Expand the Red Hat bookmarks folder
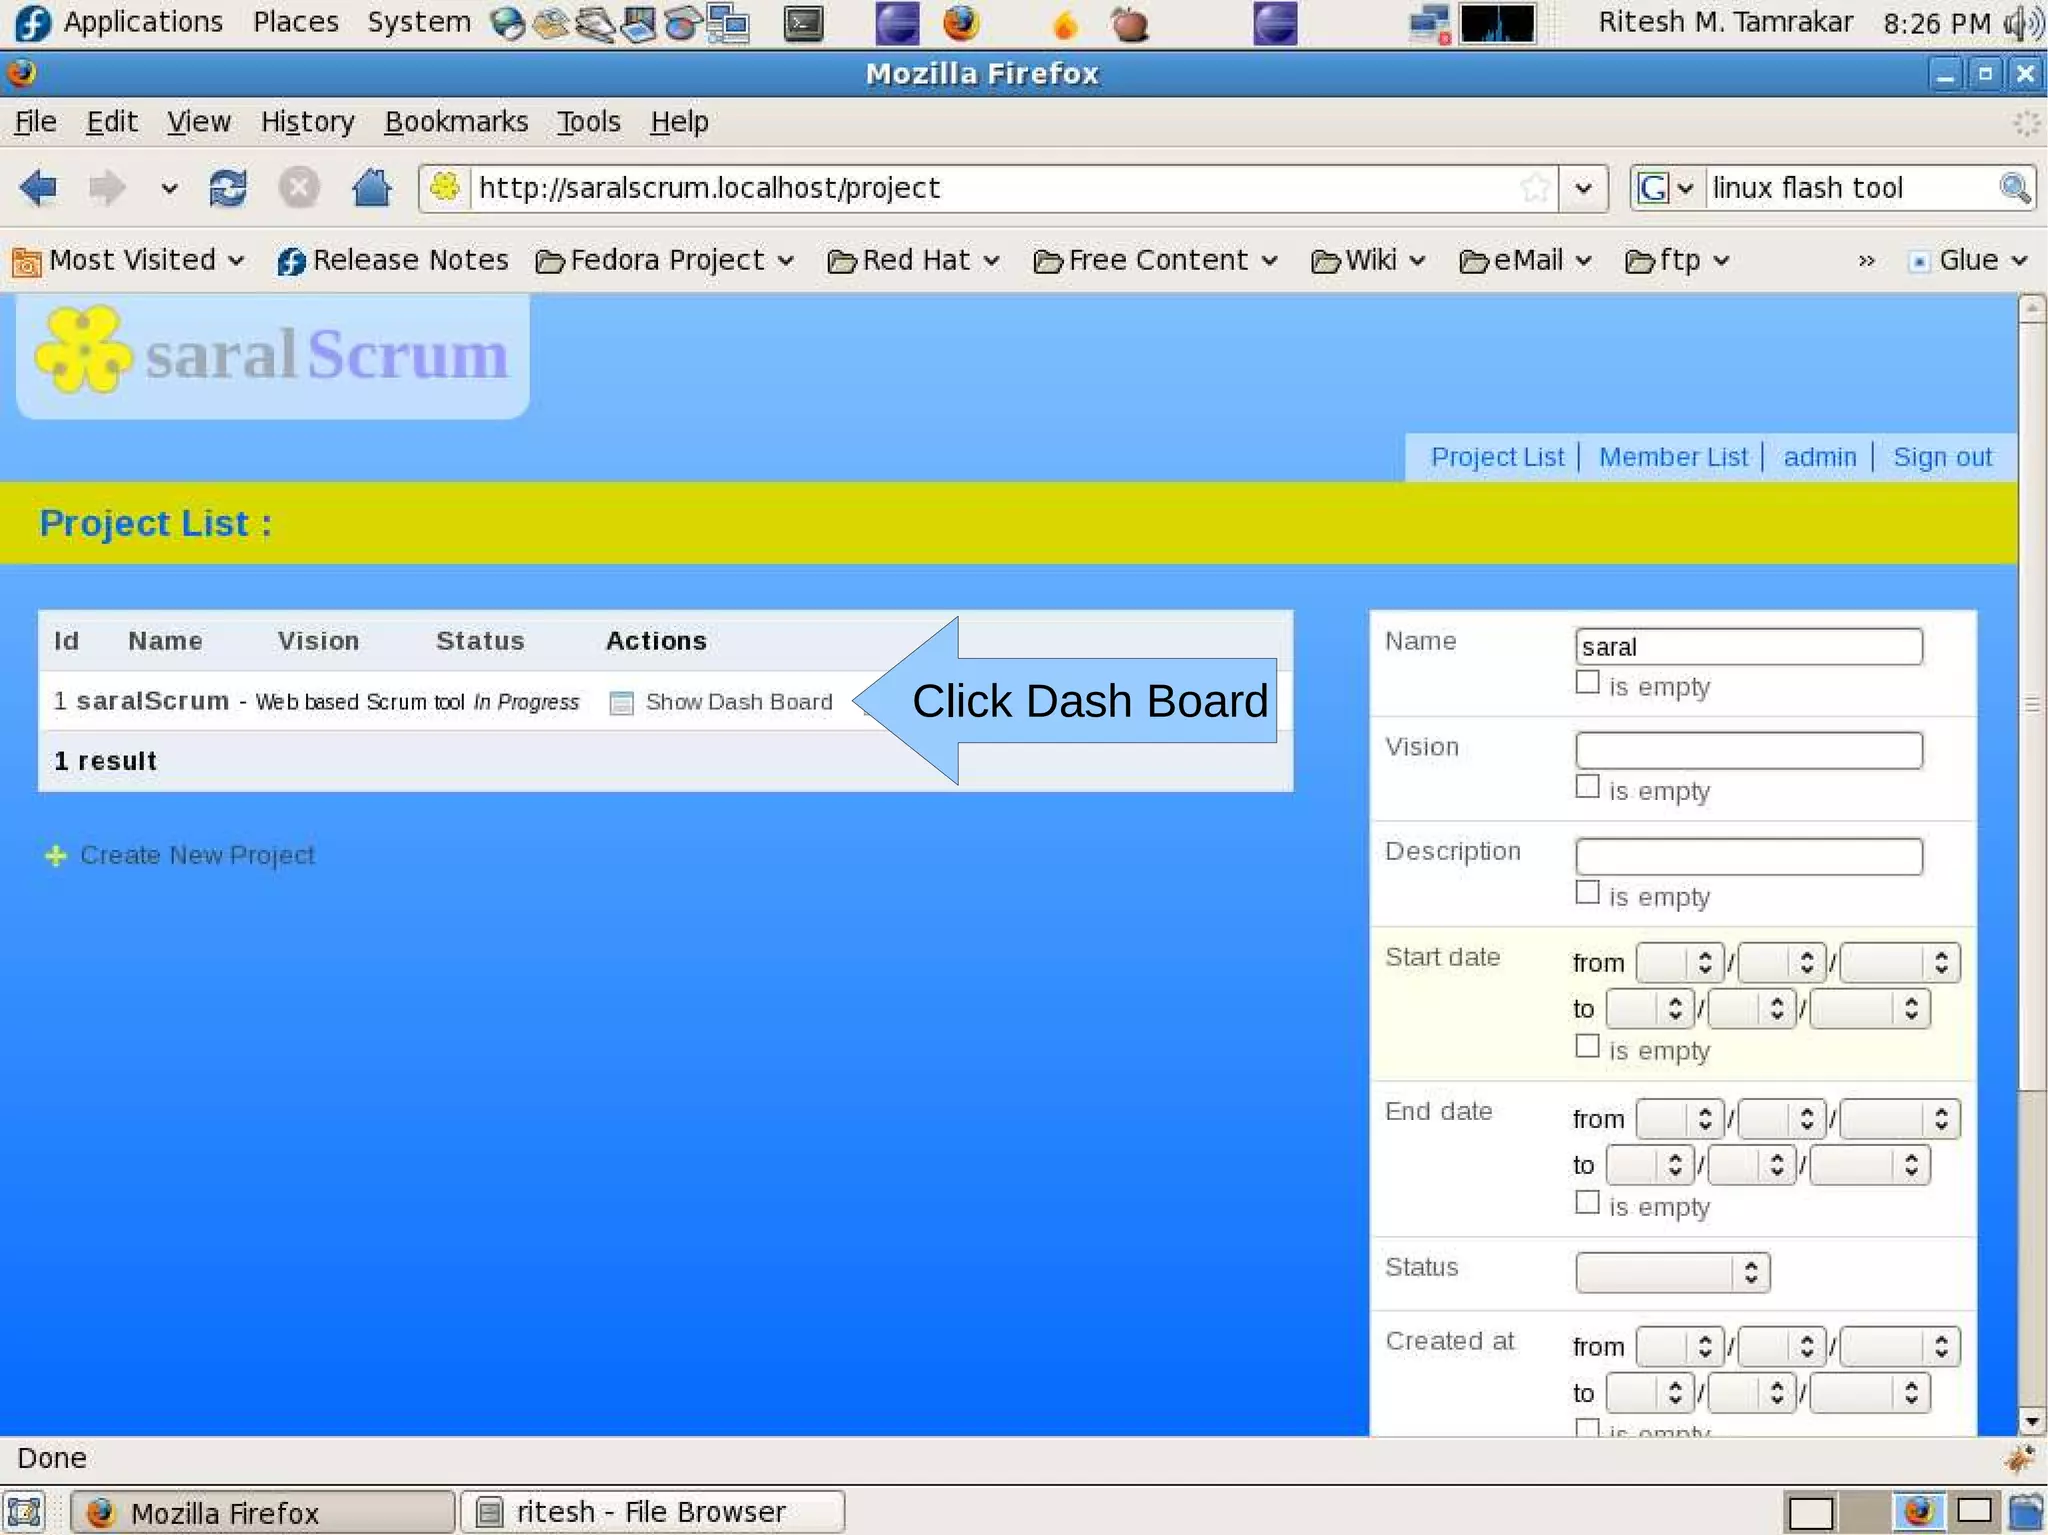Screen dimensions: 2048x1535 914,261
